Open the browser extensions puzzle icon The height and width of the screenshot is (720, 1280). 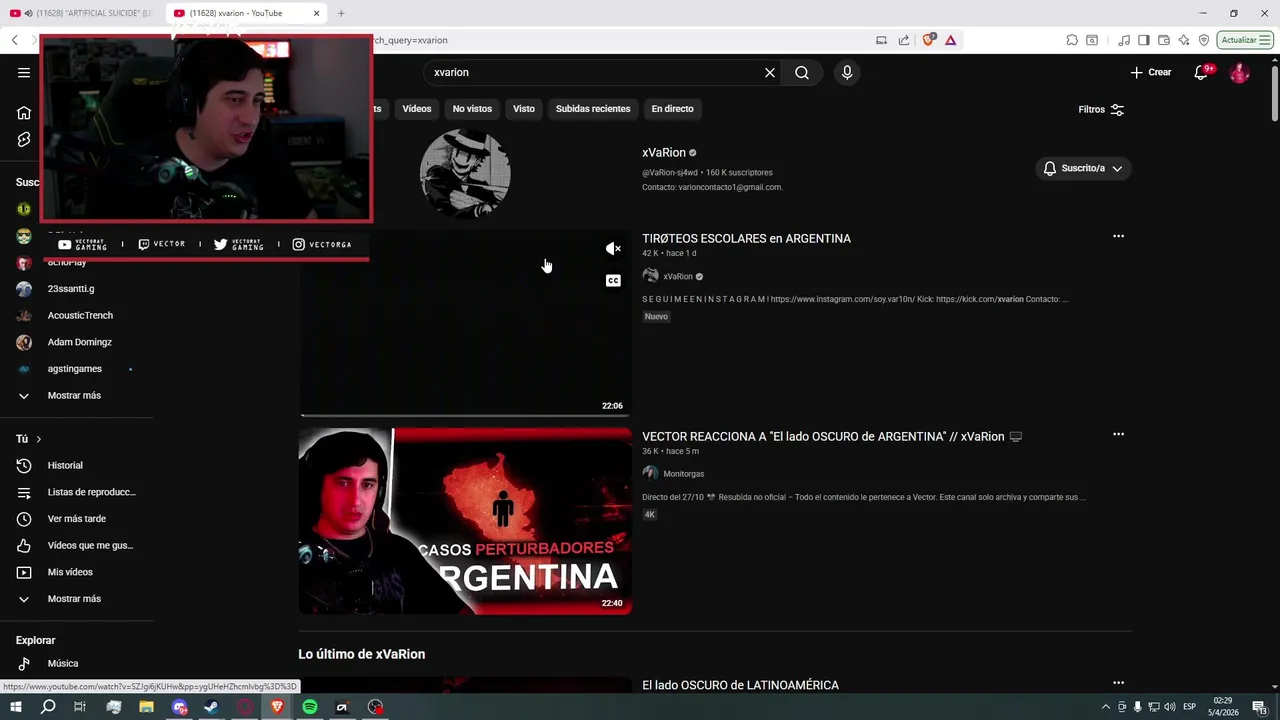pos(1072,40)
